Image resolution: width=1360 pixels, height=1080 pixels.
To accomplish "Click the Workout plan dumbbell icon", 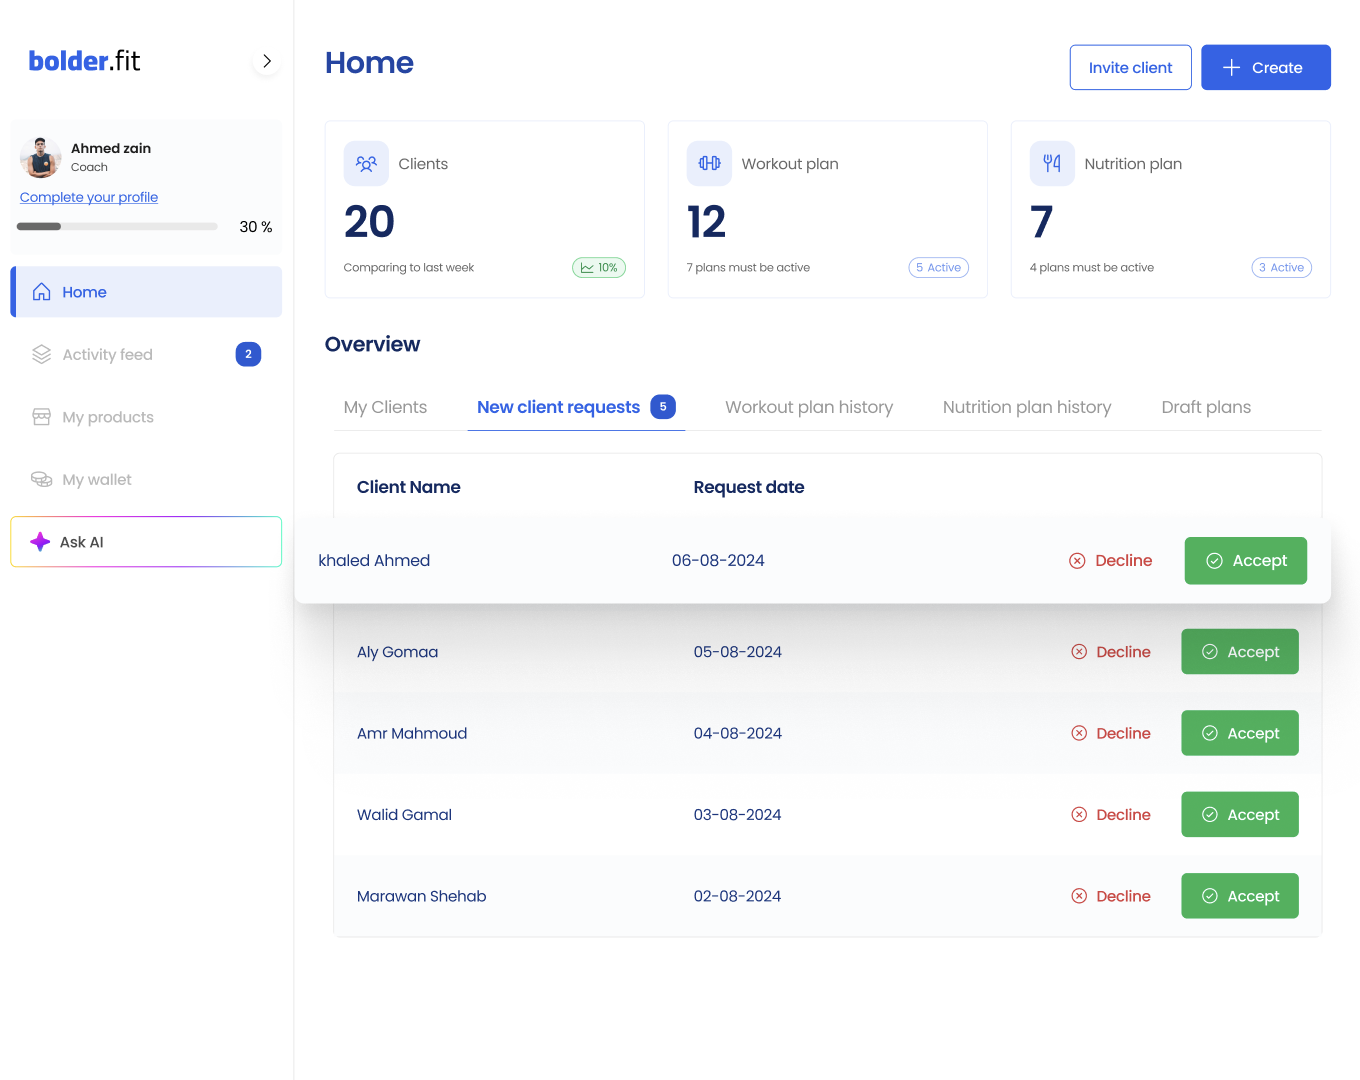I will tap(709, 164).
